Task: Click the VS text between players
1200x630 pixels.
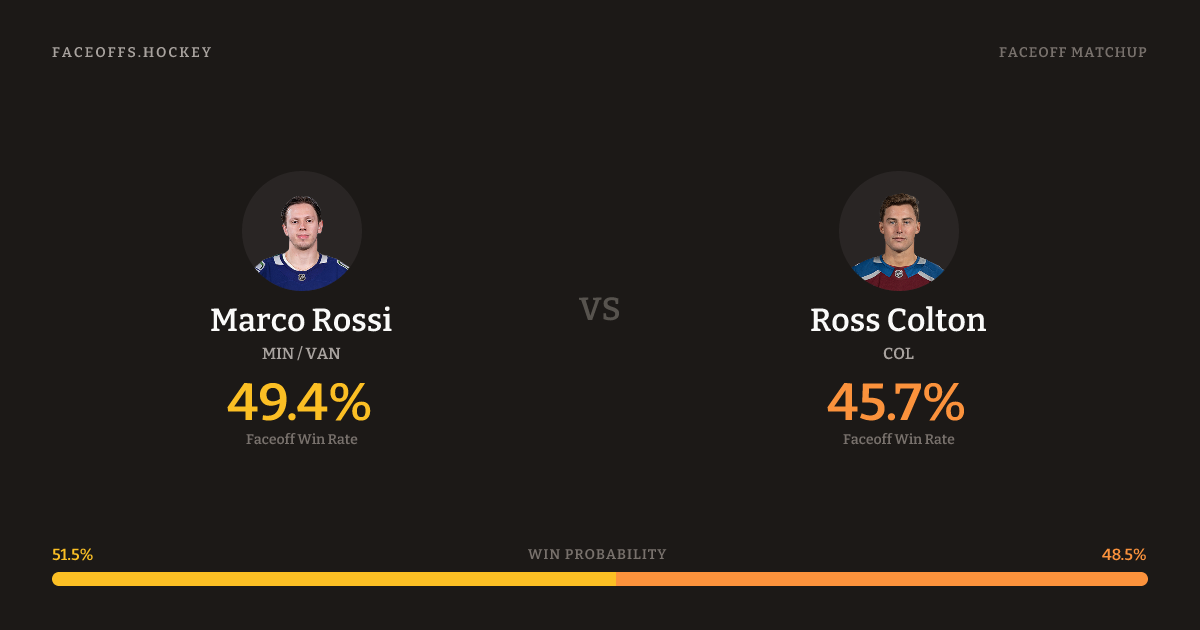Action: click(600, 309)
